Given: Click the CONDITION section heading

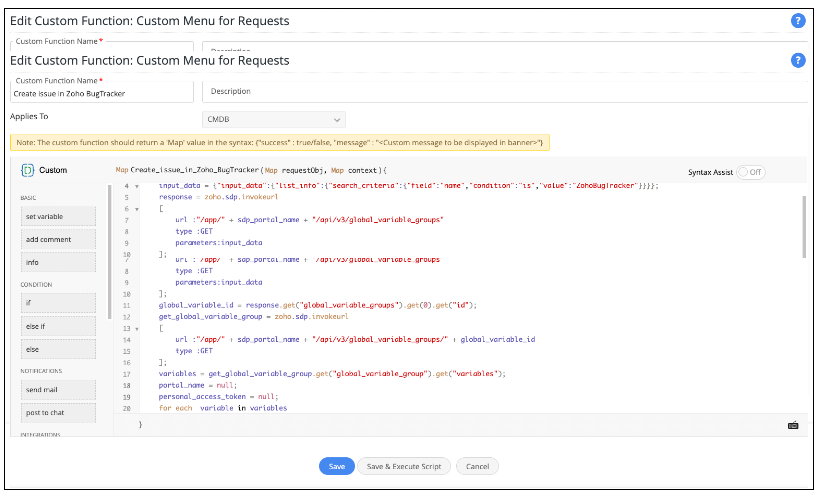Looking at the screenshot, I should 36,285.
